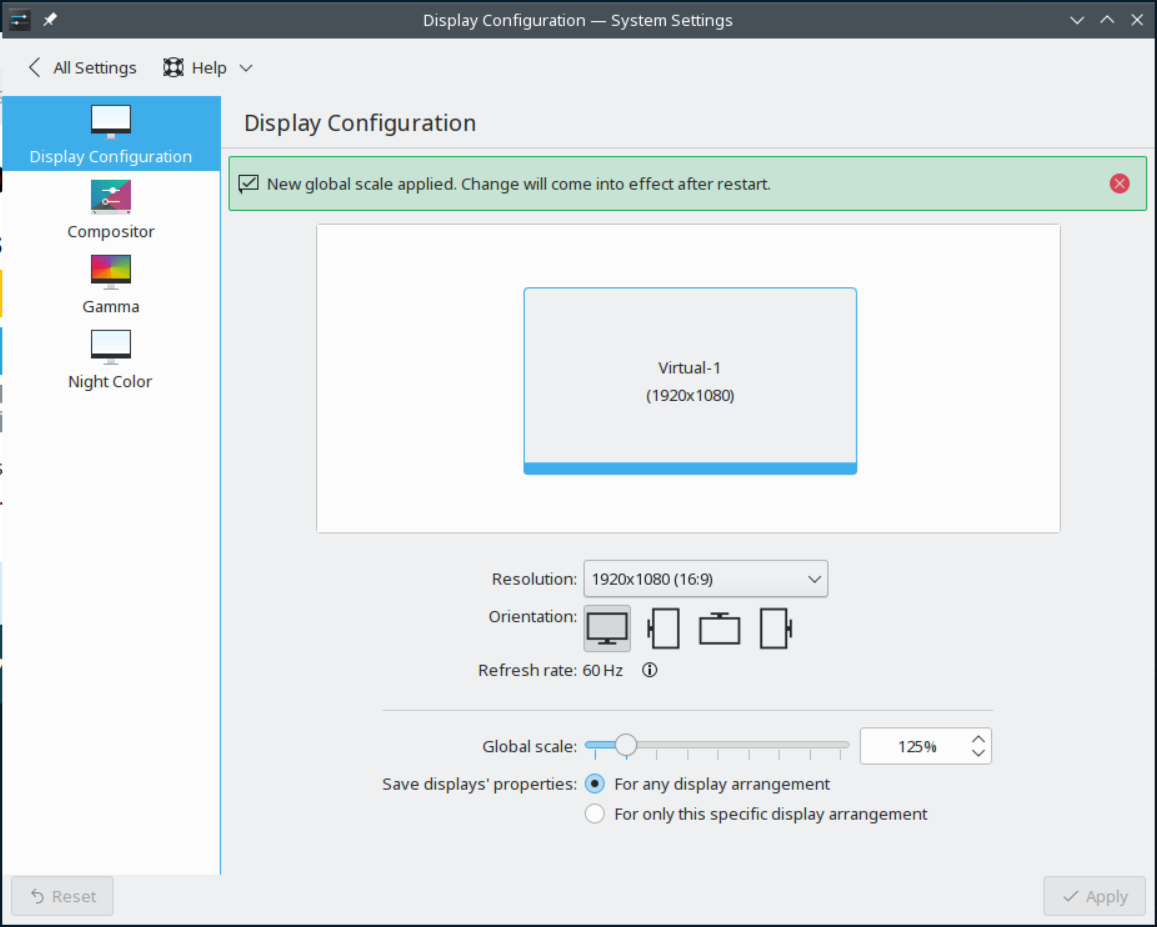Click the Apply button
Image resolution: width=1157 pixels, height=927 pixels.
tap(1095, 896)
